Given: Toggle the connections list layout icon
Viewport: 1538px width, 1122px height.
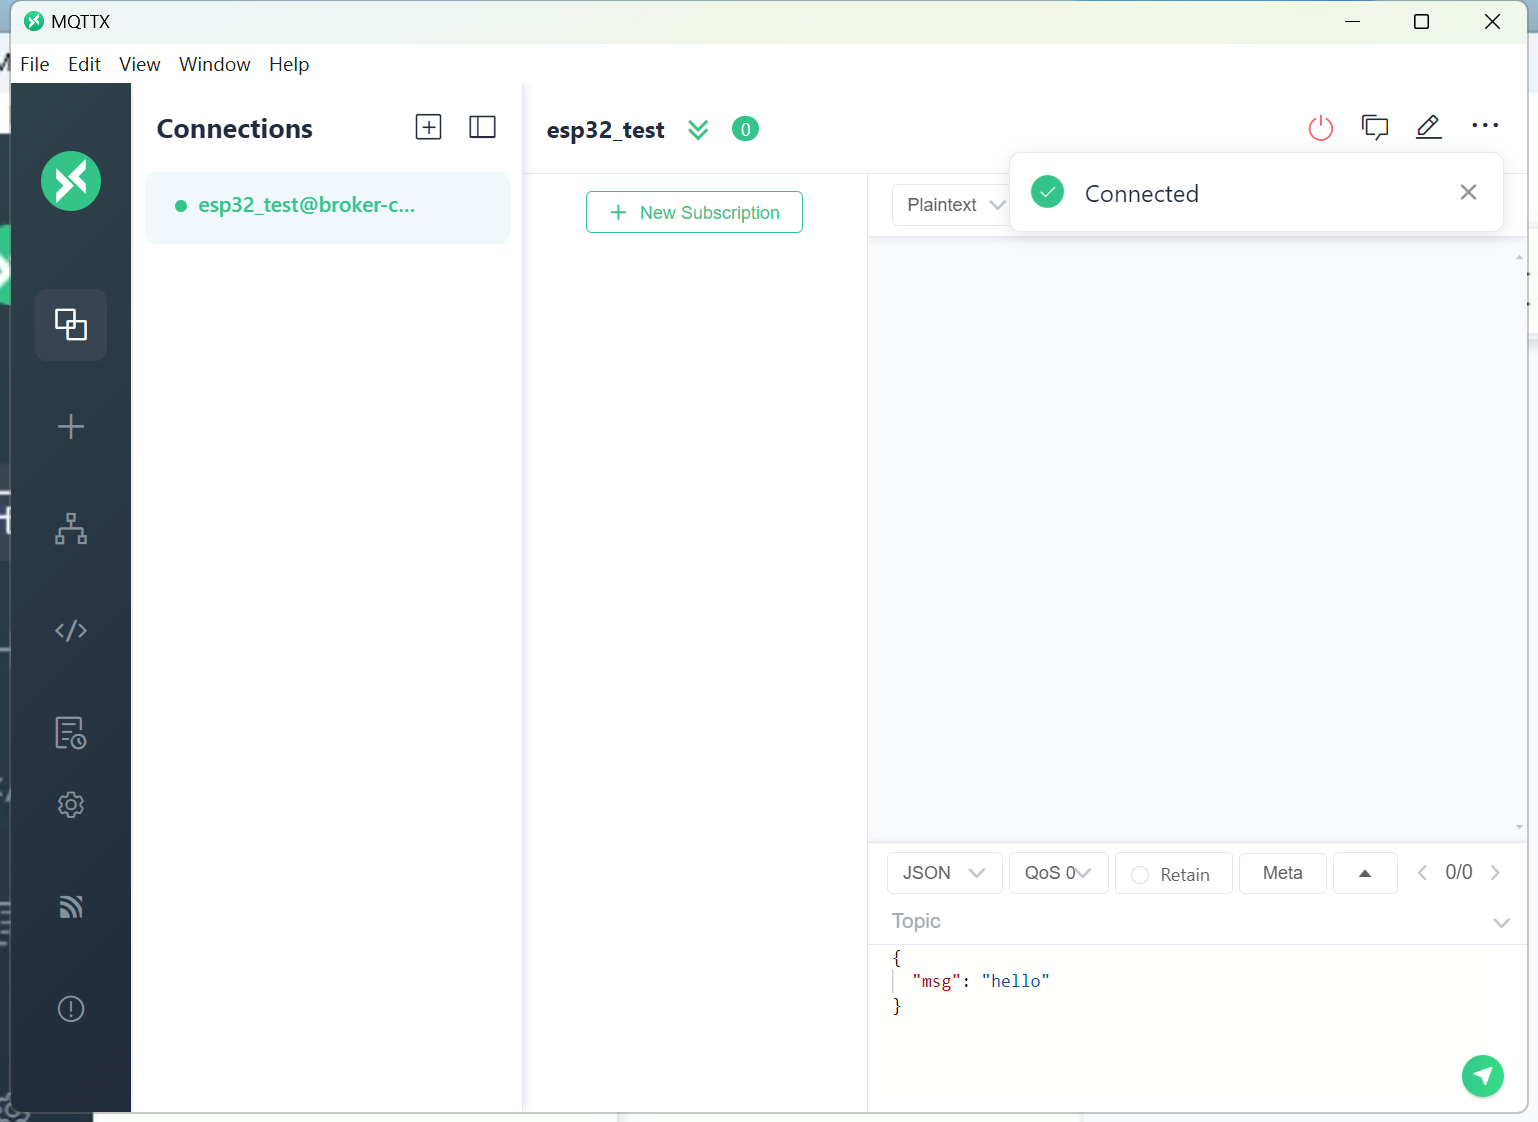Looking at the screenshot, I should 482,127.
